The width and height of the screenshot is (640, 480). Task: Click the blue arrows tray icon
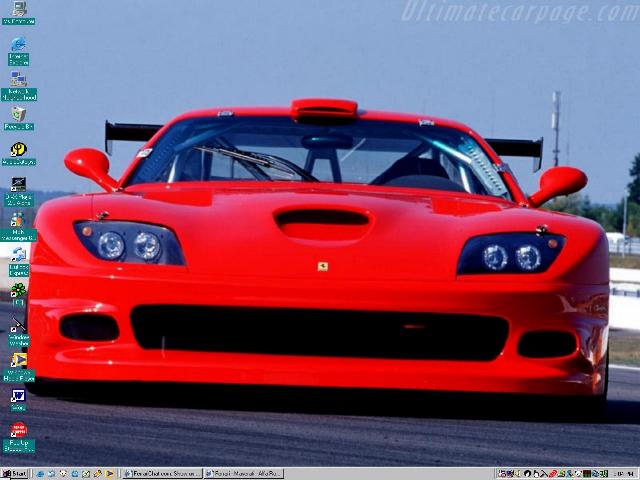(x=596, y=474)
